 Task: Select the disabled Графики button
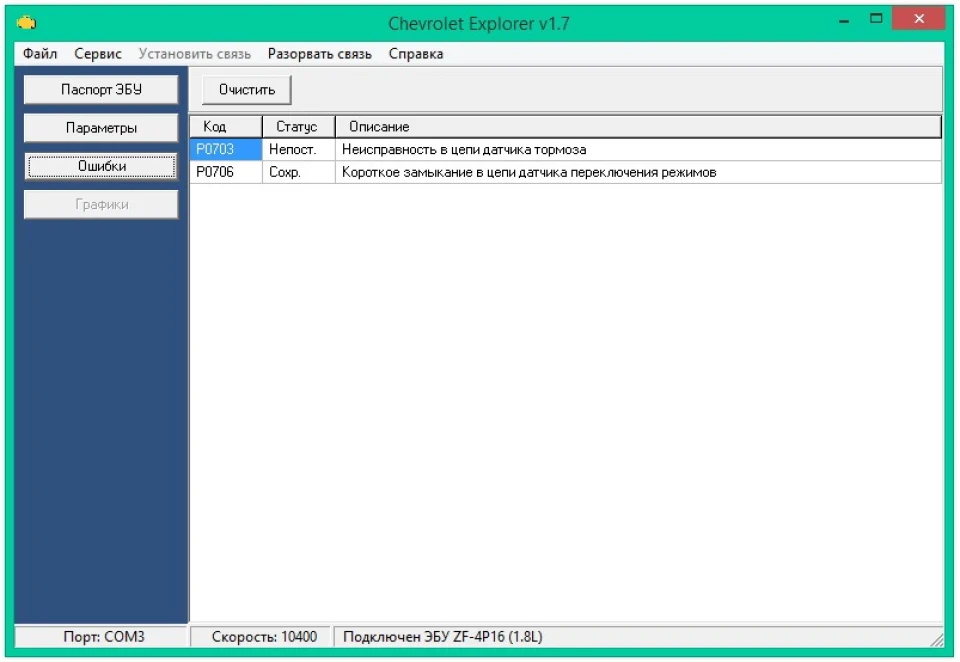(x=101, y=205)
